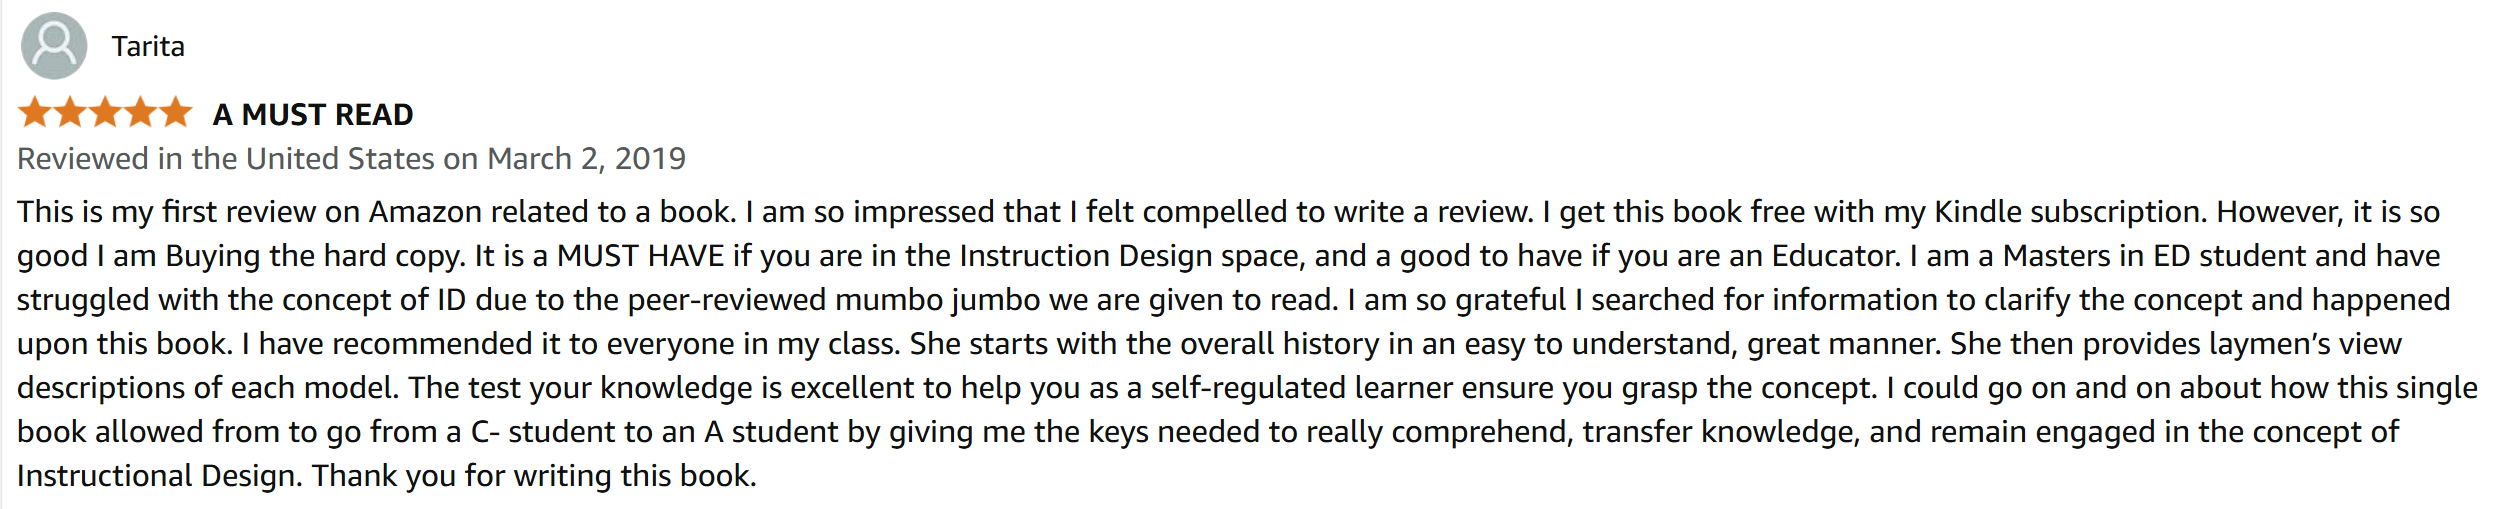Viewport: 2502px width, 509px height.
Task: Open the 'A MUST READ' review title
Action: [313, 115]
